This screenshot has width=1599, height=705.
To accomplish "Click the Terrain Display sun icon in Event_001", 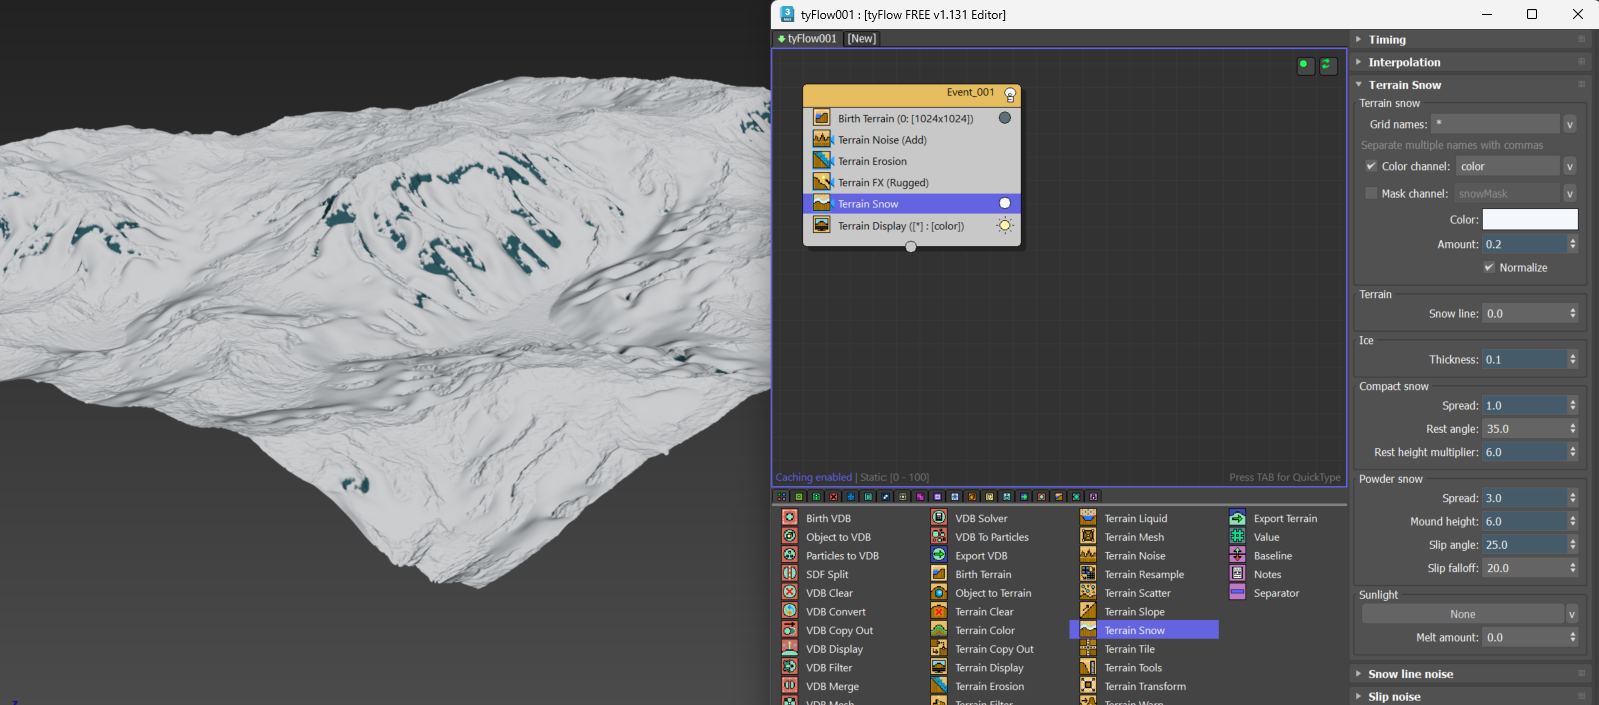I will (1005, 226).
